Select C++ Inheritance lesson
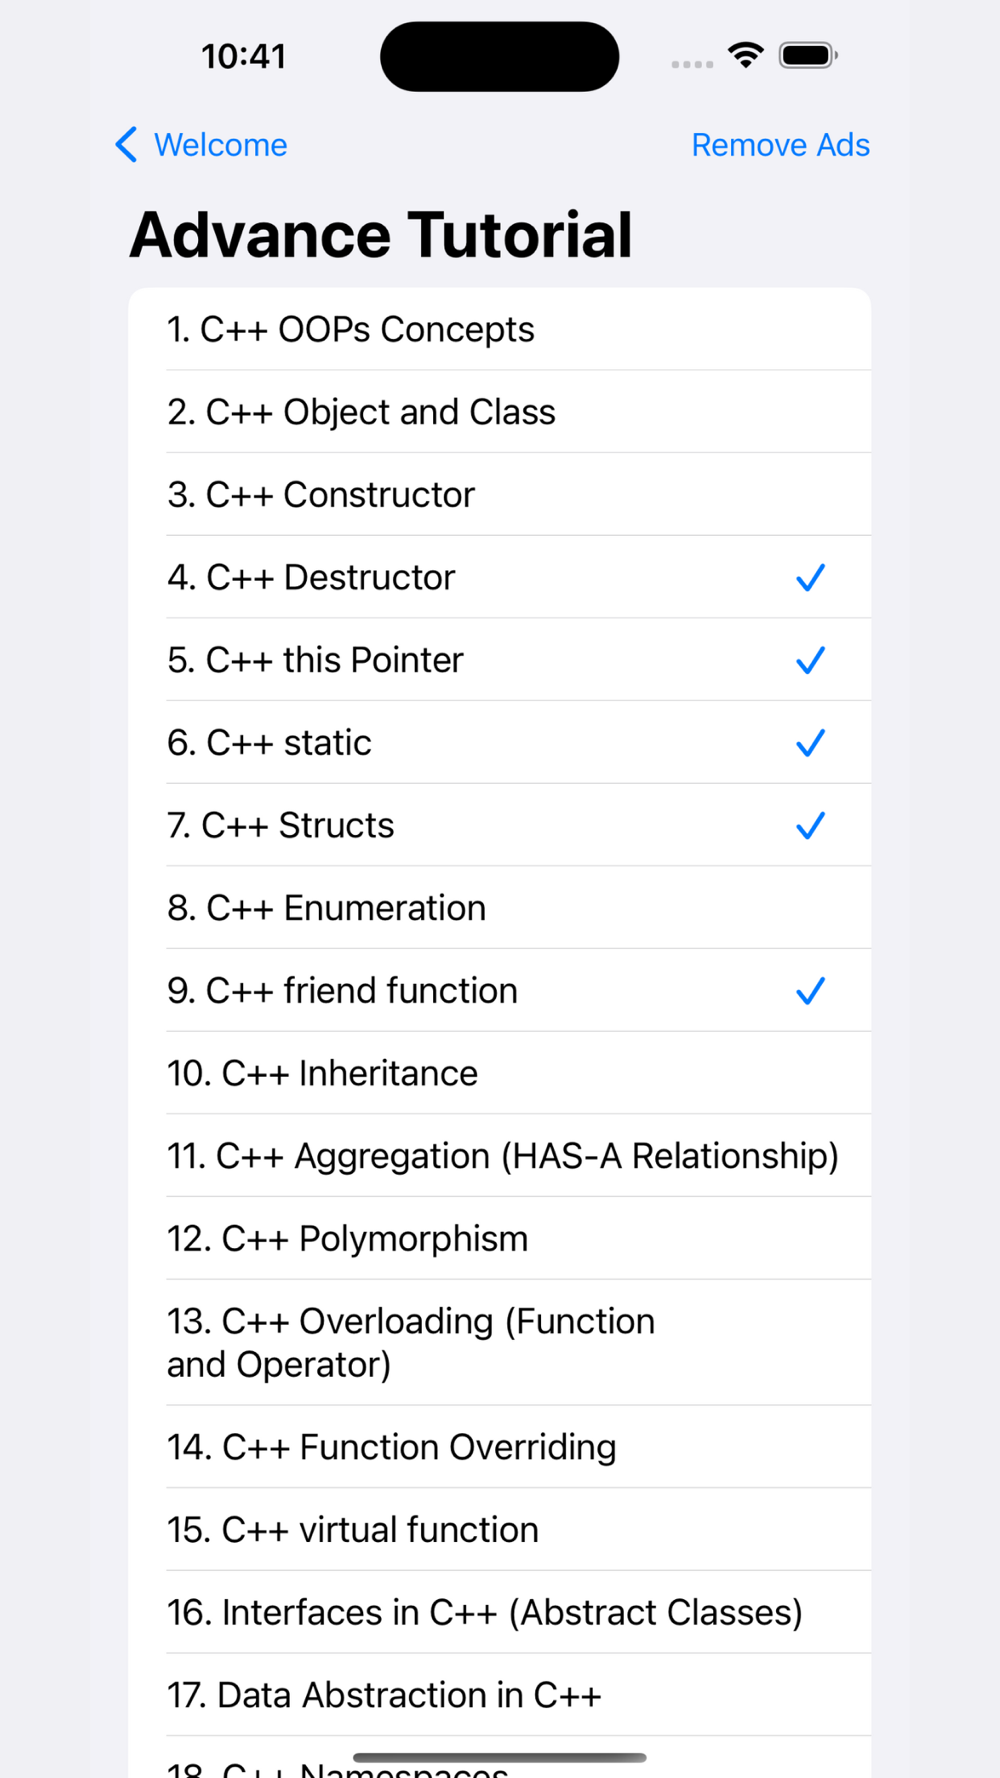This screenshot has width=1000, height=1778. 323,1073
